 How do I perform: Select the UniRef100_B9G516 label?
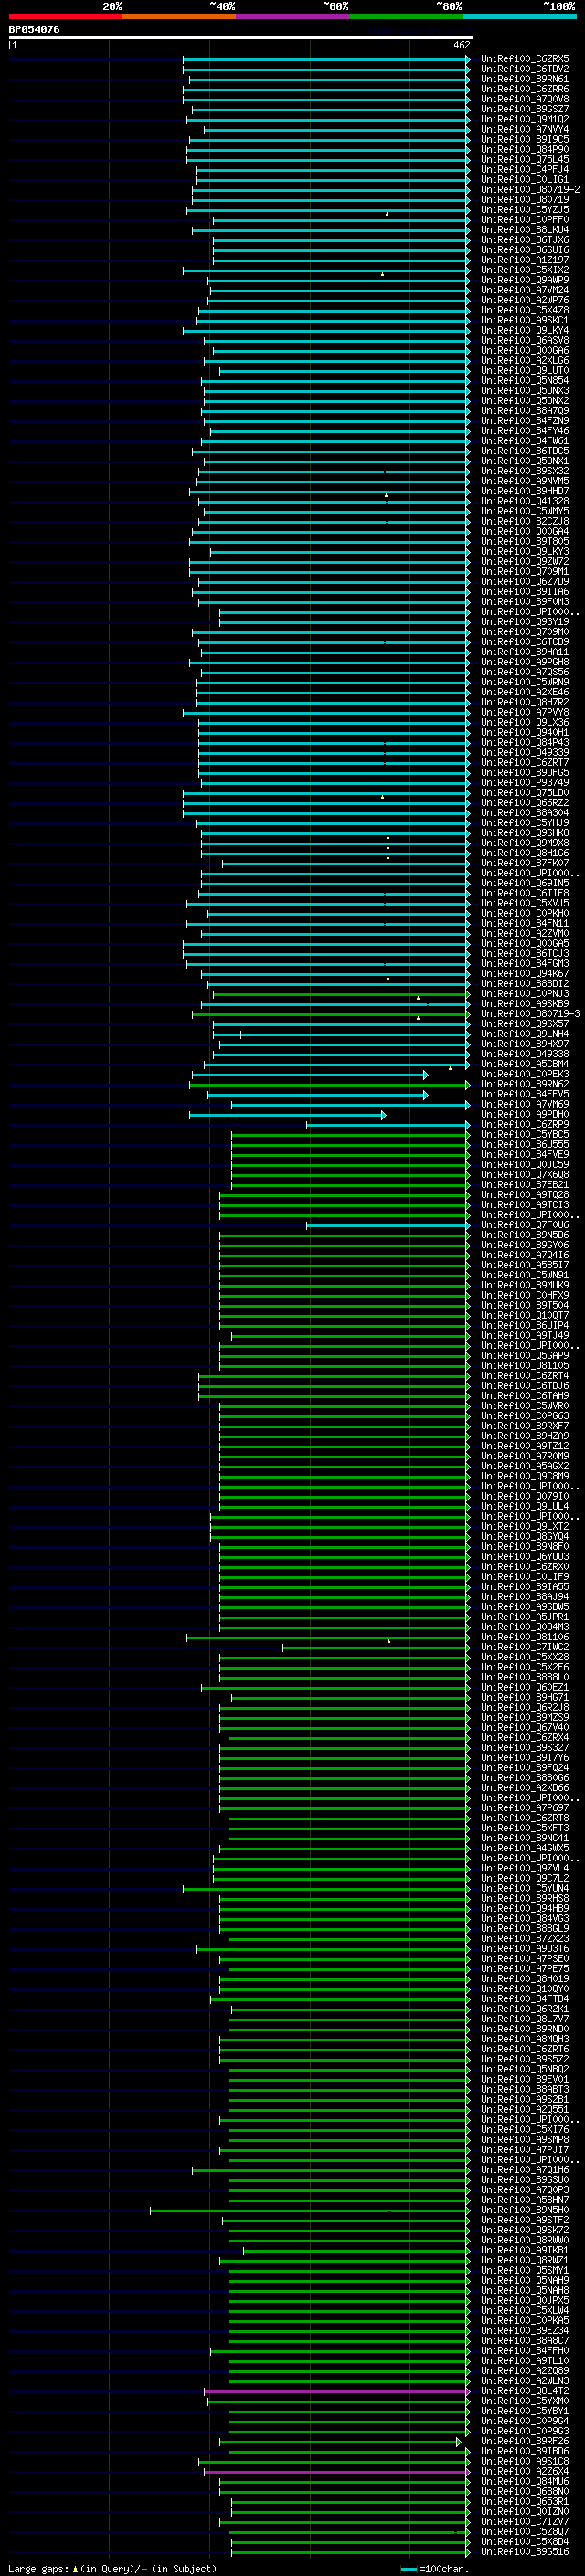(525, 2551)
